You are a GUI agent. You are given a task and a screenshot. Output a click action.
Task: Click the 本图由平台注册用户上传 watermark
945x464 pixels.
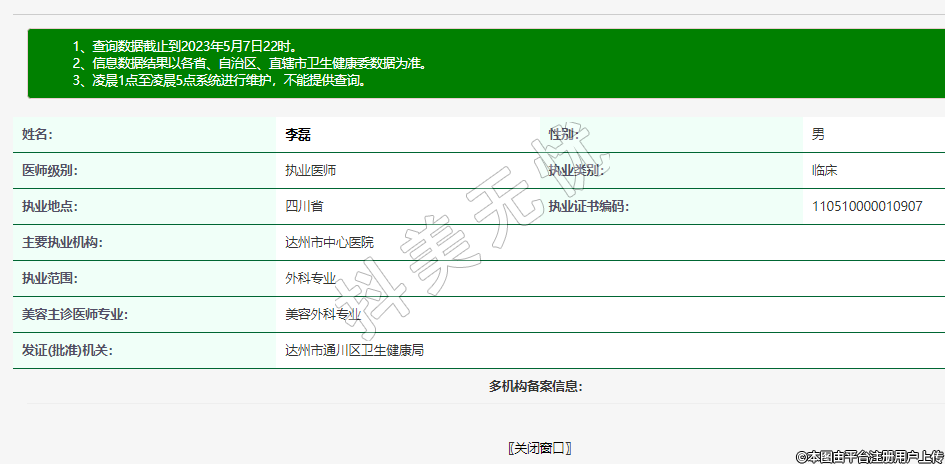click(x=868, y=456)
